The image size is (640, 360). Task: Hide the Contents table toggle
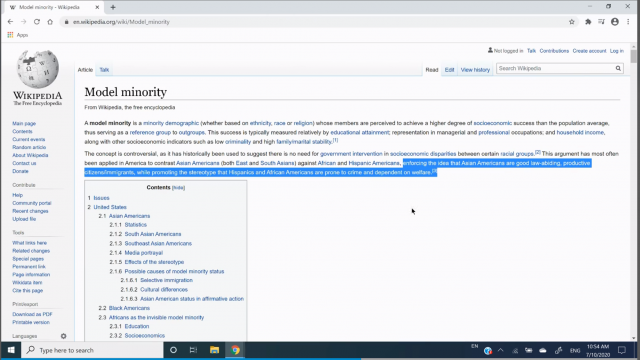pos(178,188)
